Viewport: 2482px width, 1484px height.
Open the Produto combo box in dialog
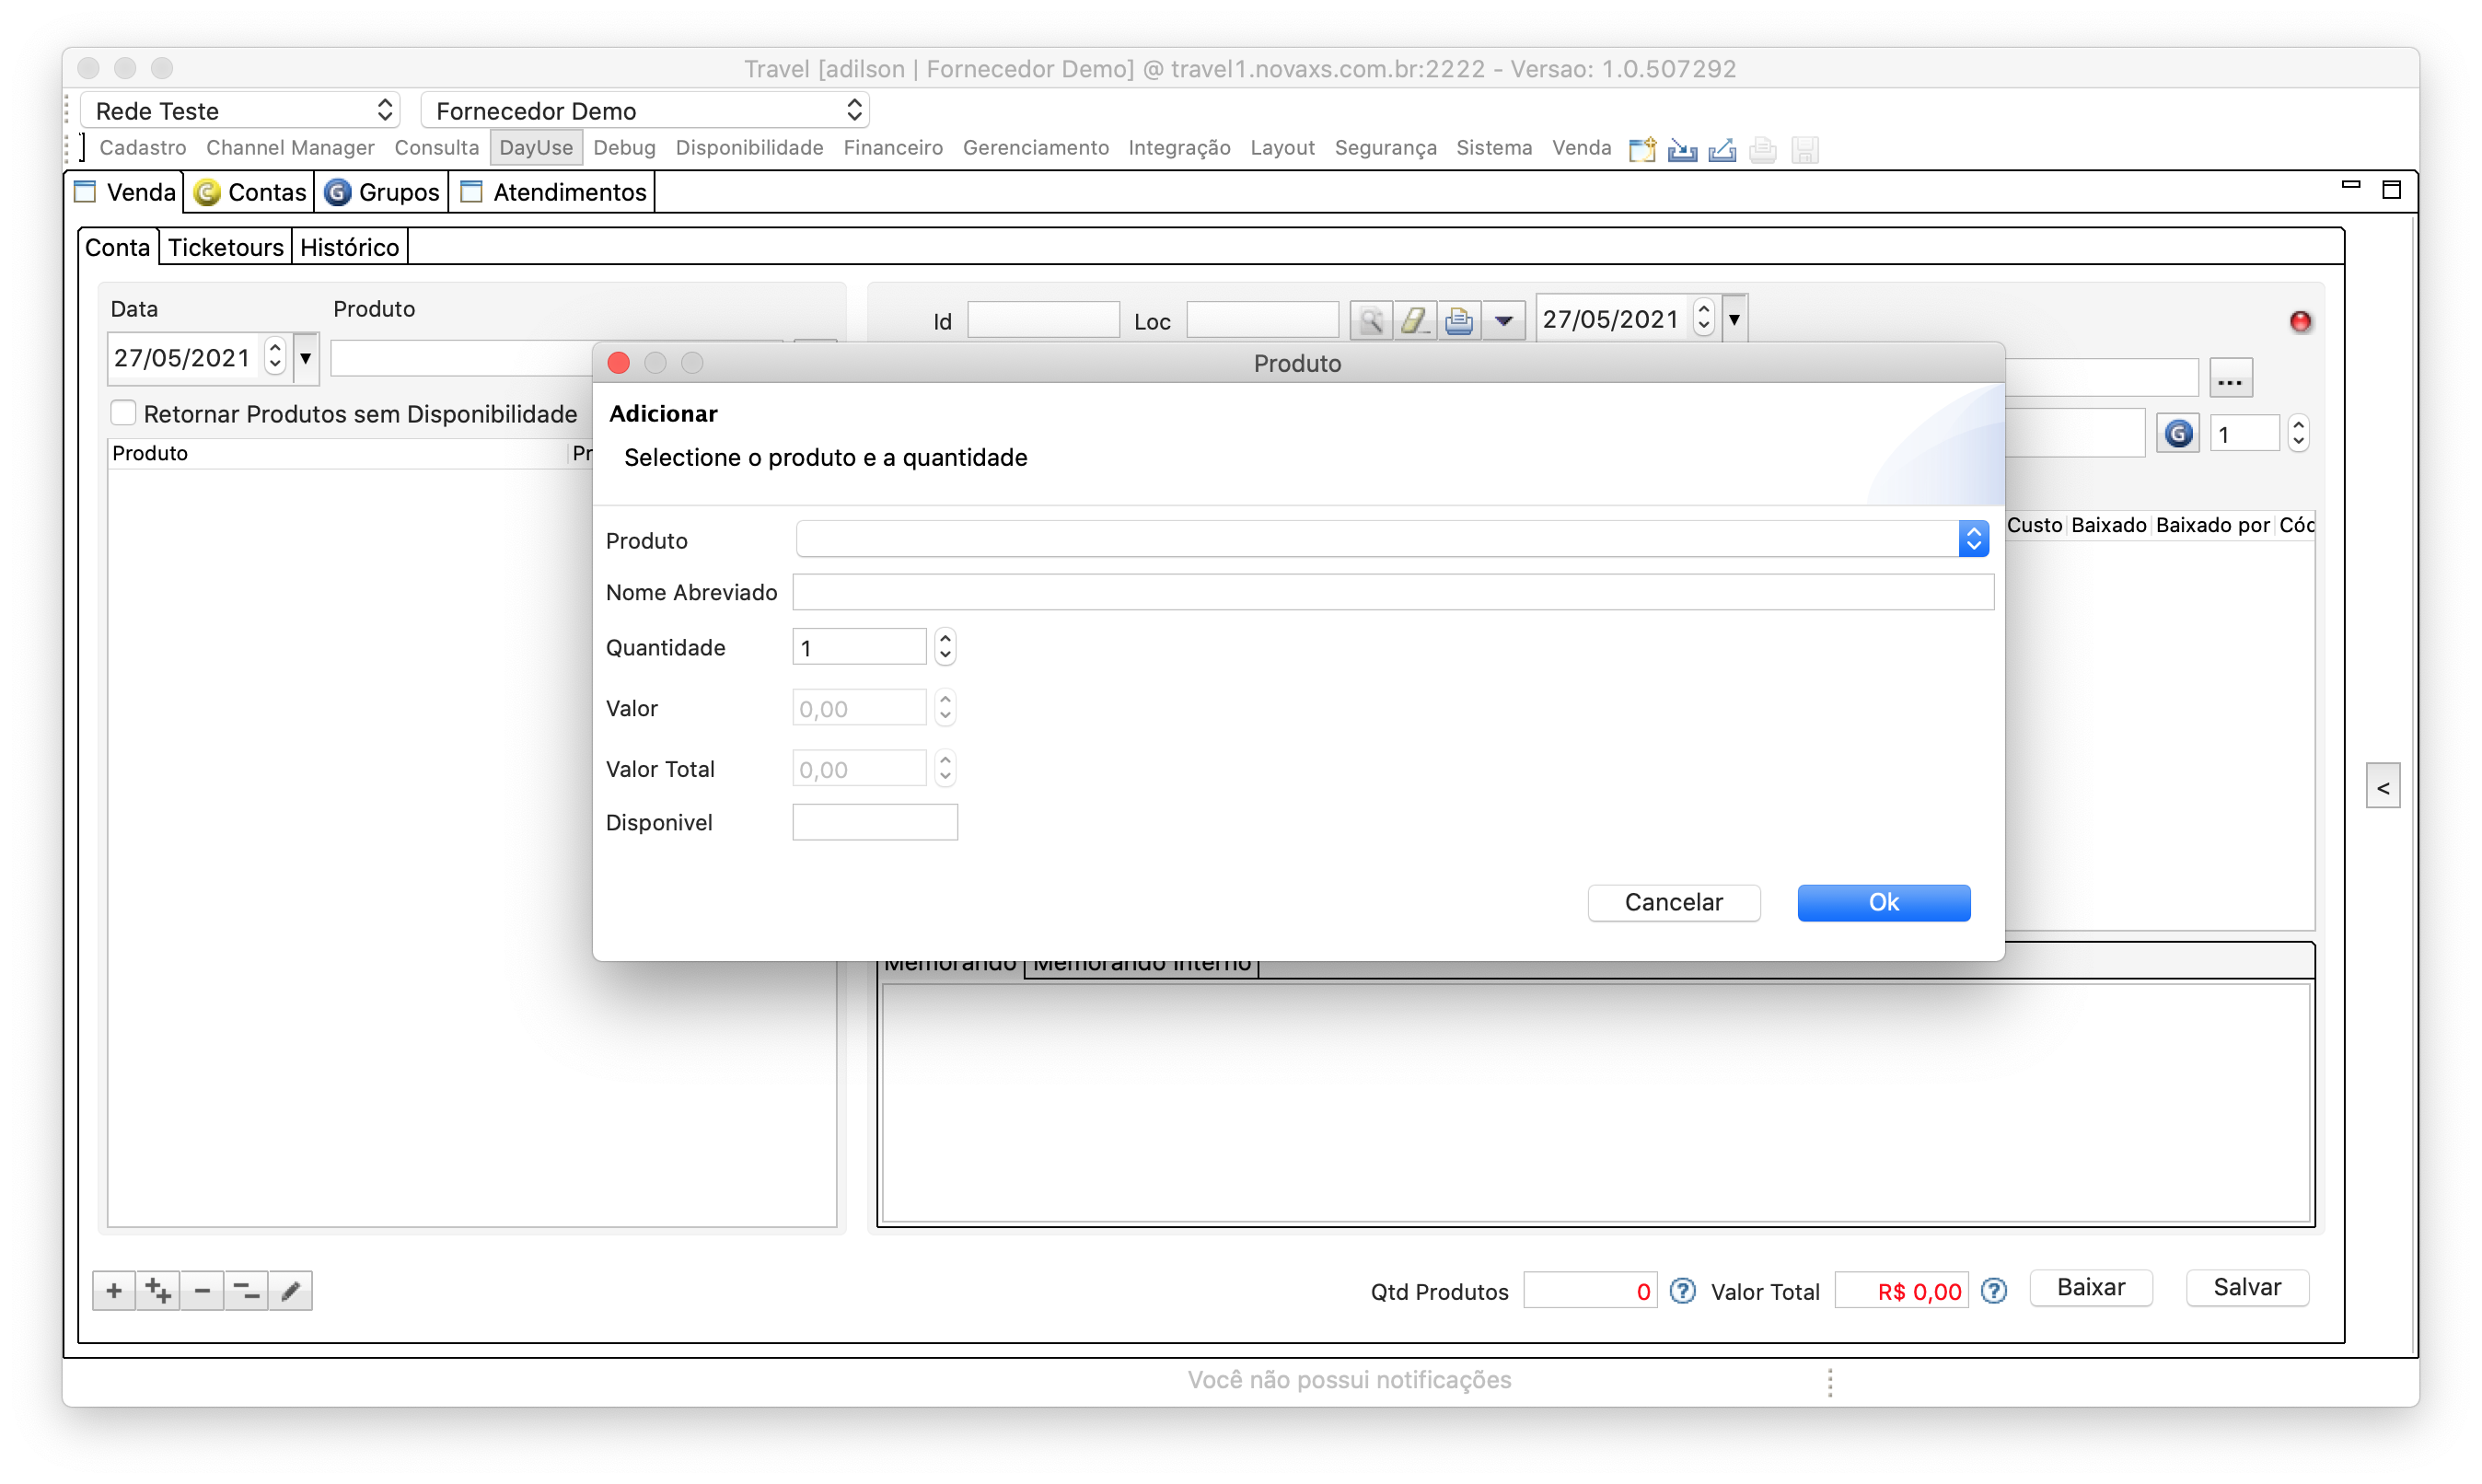point(1973,539)
